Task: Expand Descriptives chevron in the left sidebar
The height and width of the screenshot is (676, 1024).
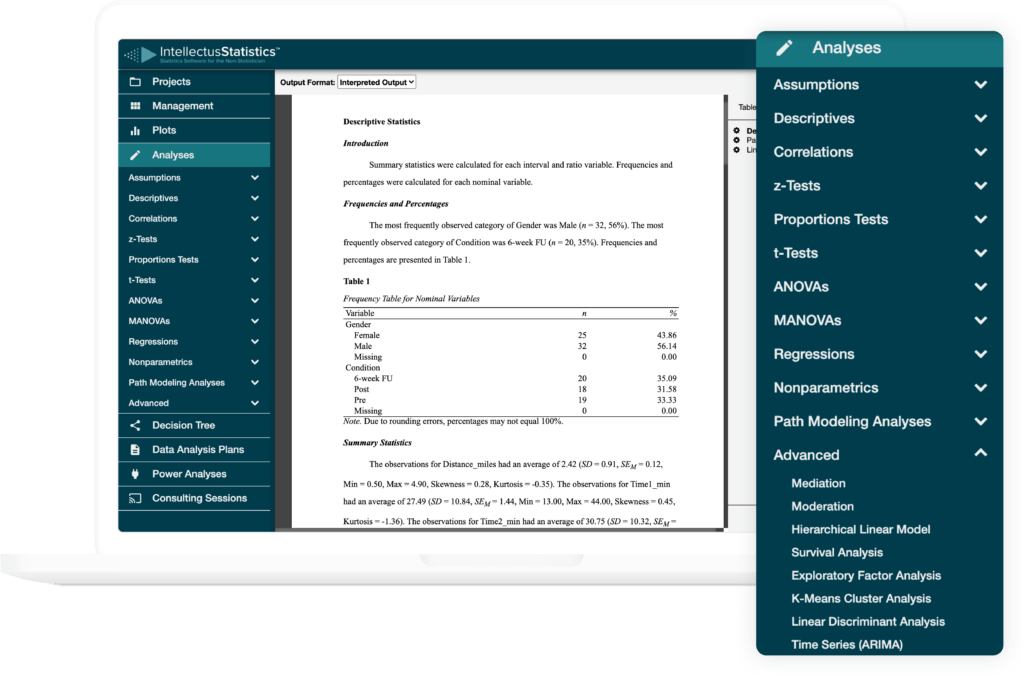Action: 255,198
